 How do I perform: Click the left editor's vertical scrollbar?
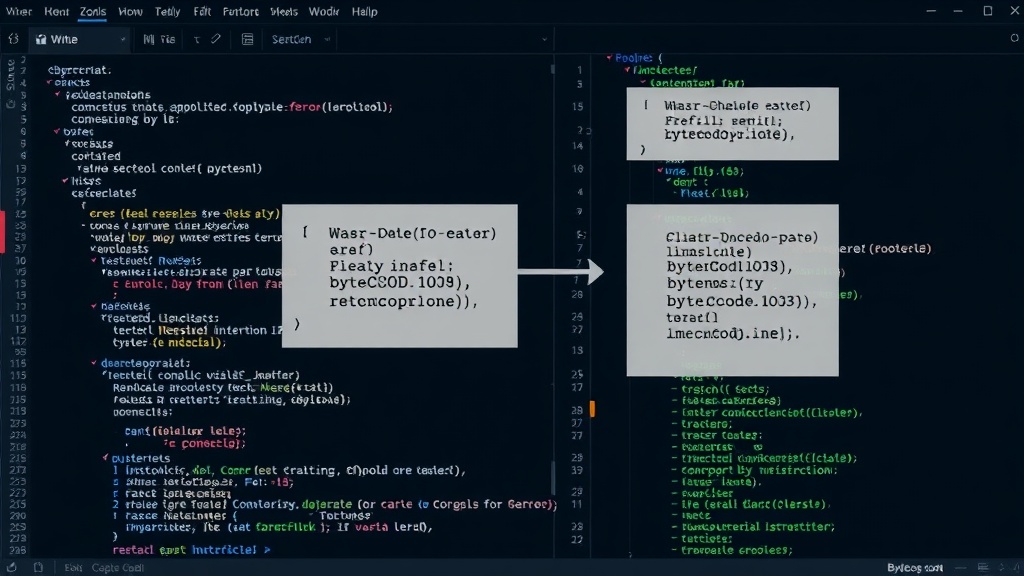pos(553,480)
